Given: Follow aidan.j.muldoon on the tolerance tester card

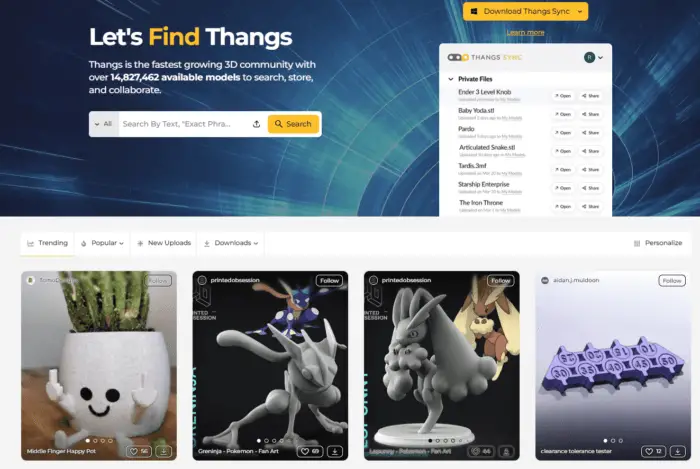Looking at the screenshot, I should 672,280.
